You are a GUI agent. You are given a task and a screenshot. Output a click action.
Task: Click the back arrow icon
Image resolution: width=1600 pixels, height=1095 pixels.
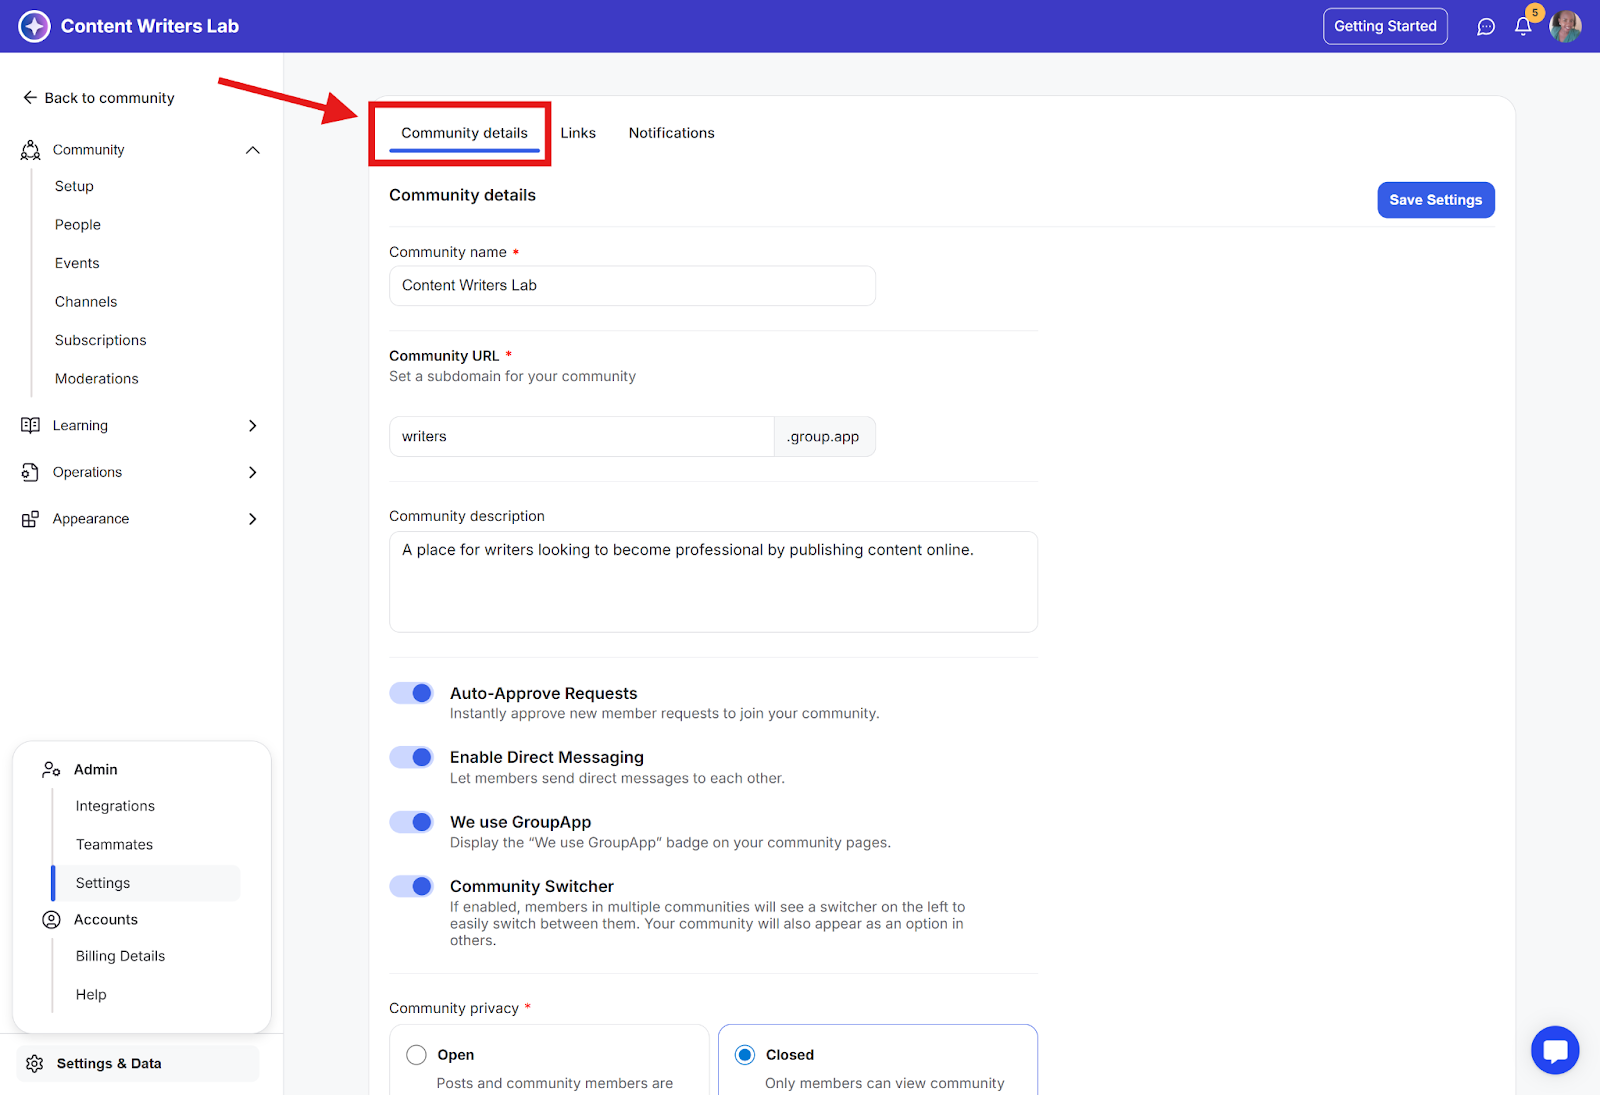30,97
